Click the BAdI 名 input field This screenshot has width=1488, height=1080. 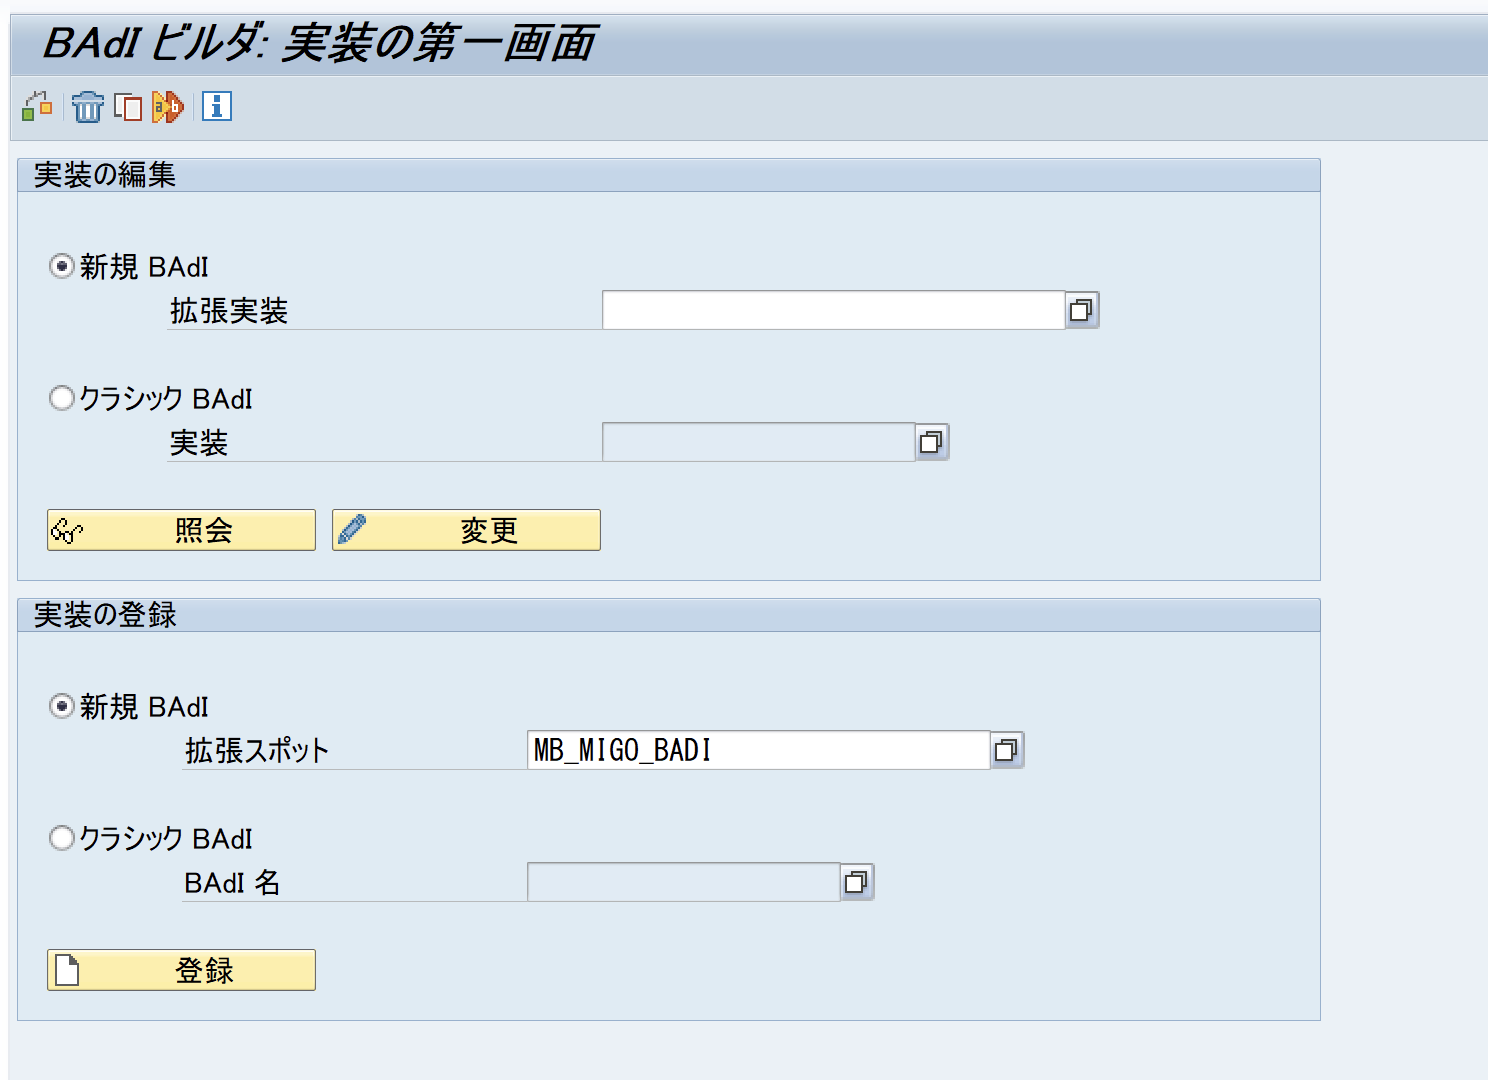tap(682, 882)
